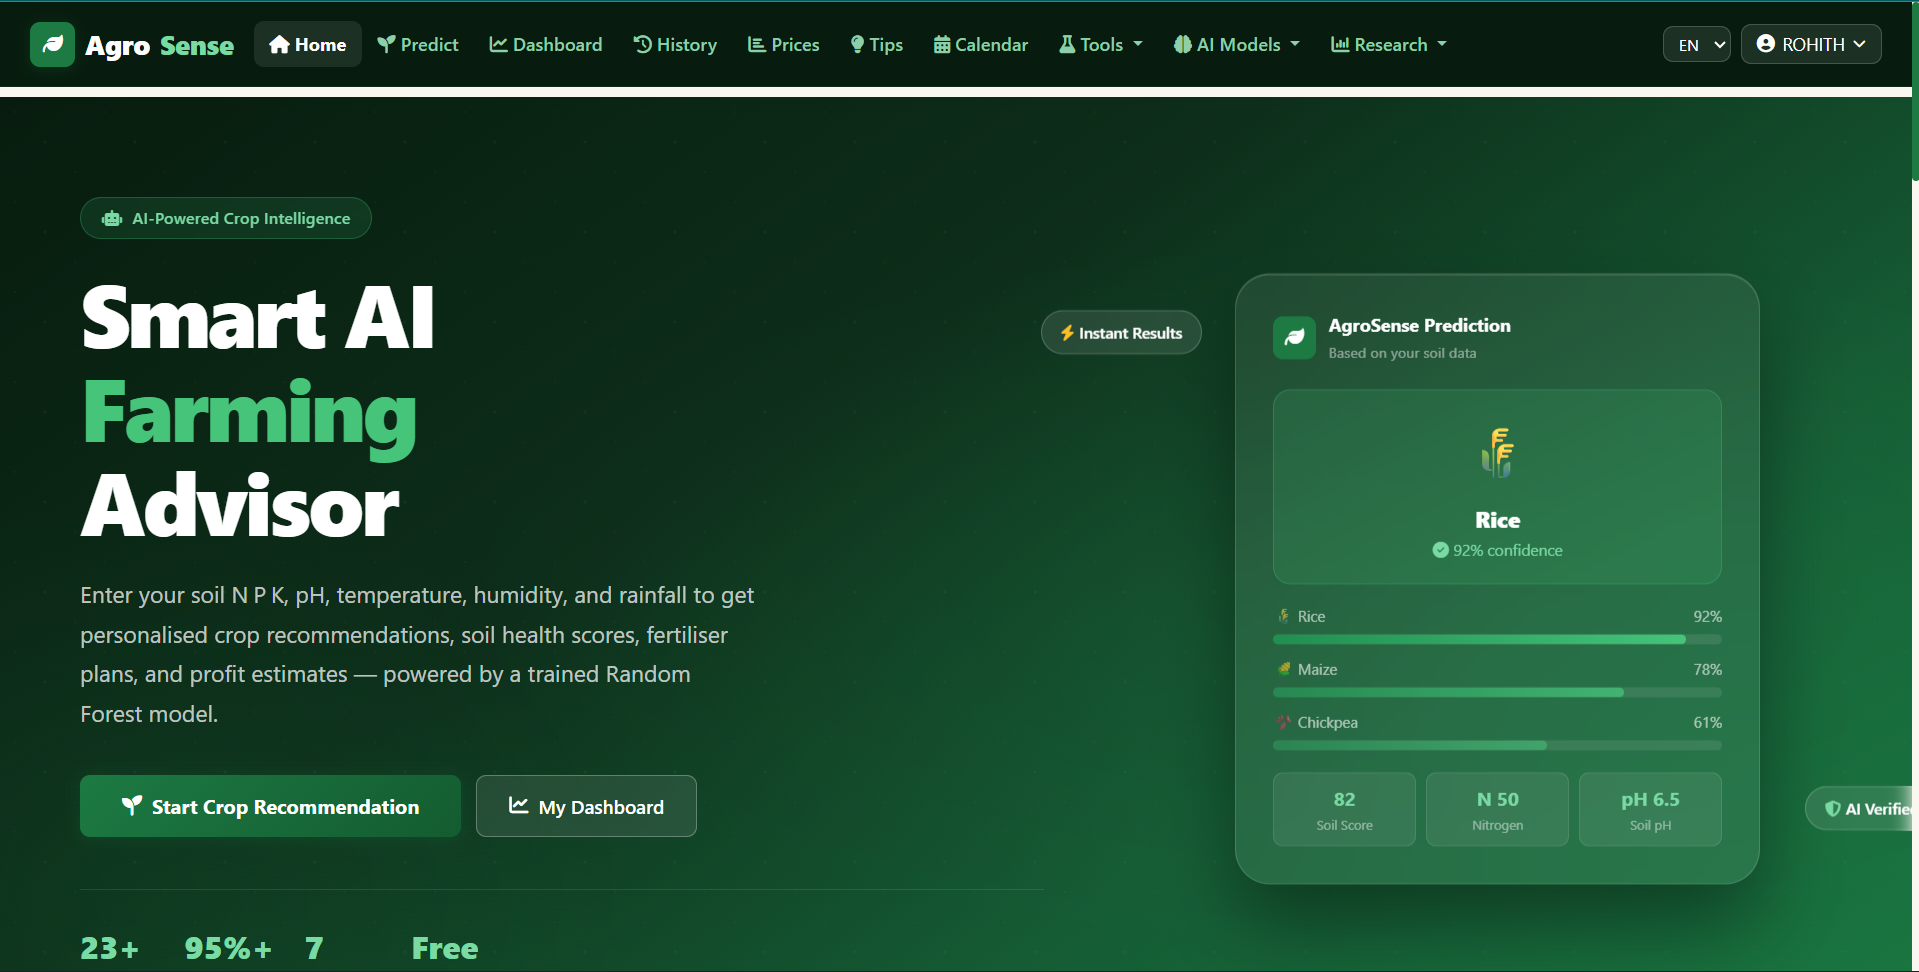
Task: Click the Agro Sense leaf logo
Action: click(x=52, y=44)
